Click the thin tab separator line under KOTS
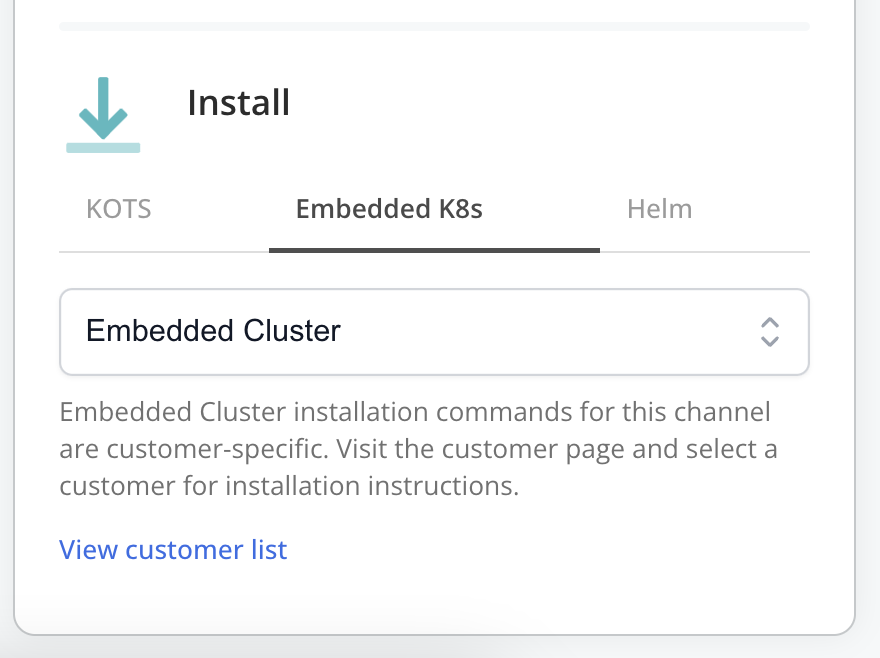This screenshot has height=658, width=880. pyautogui.click(x=160, y=251)
